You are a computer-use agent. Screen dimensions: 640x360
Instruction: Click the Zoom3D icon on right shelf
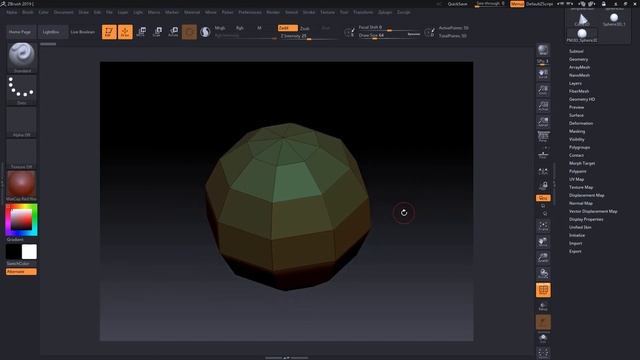click(543, 258)
